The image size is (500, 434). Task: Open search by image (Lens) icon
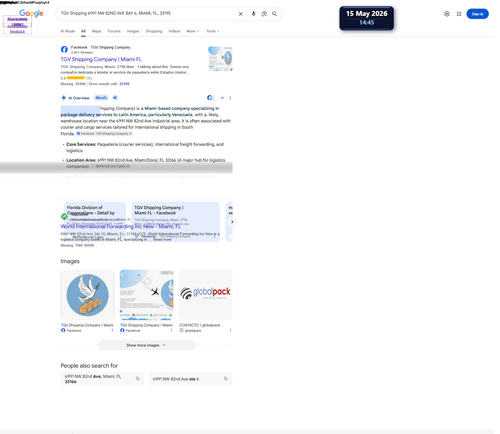264,14
